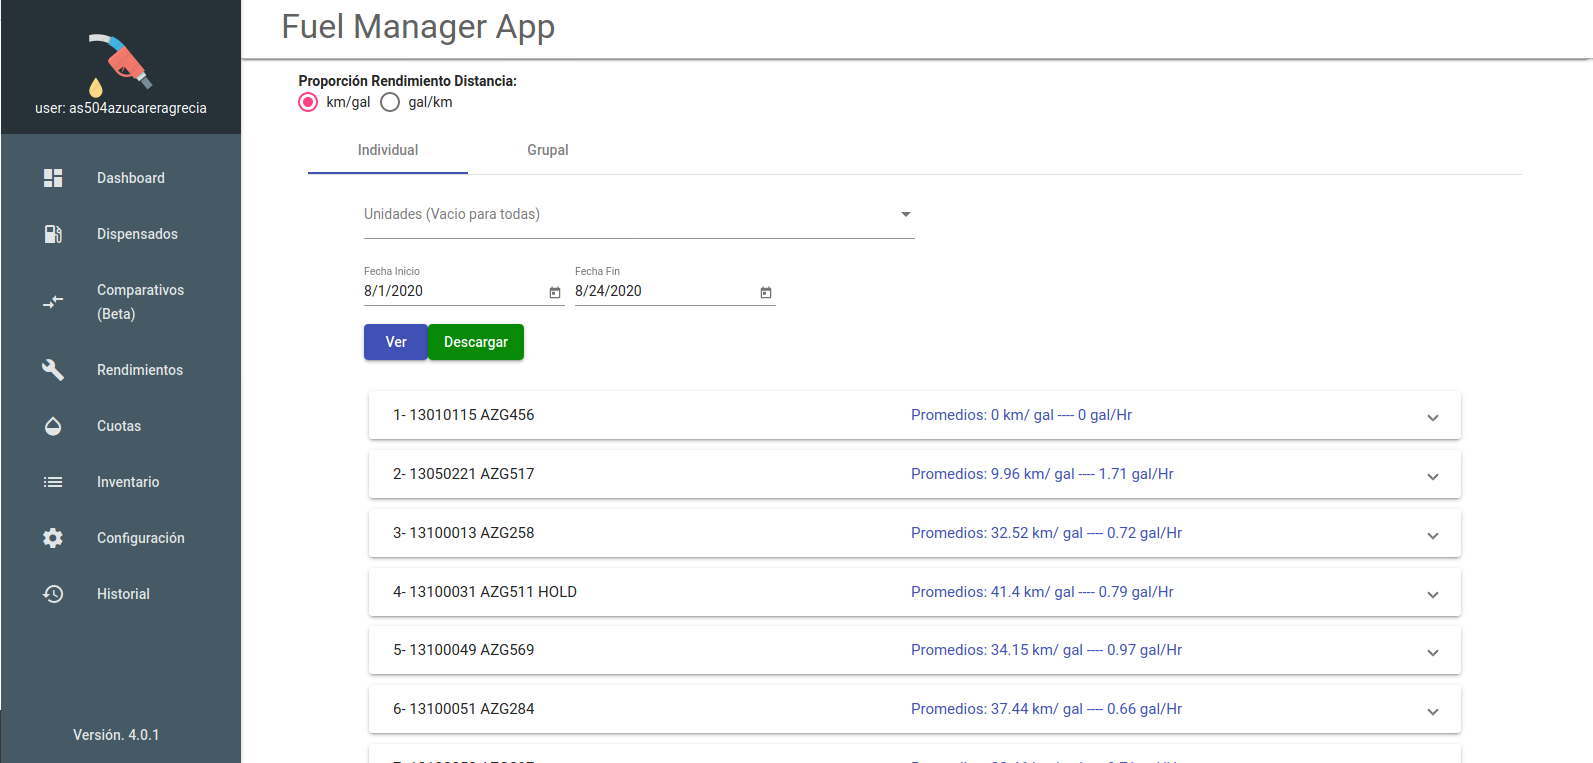Click the blue Ver button

[x=396, y=342]
